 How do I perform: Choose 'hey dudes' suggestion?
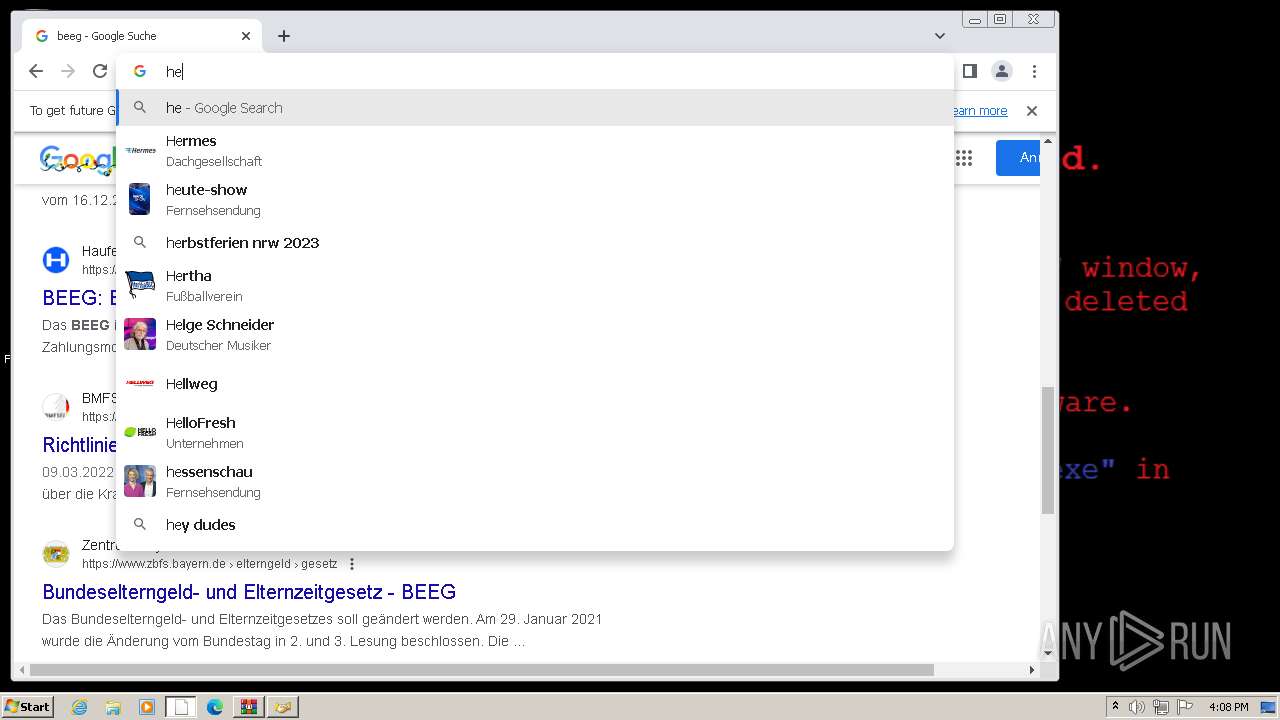point(535,525)
